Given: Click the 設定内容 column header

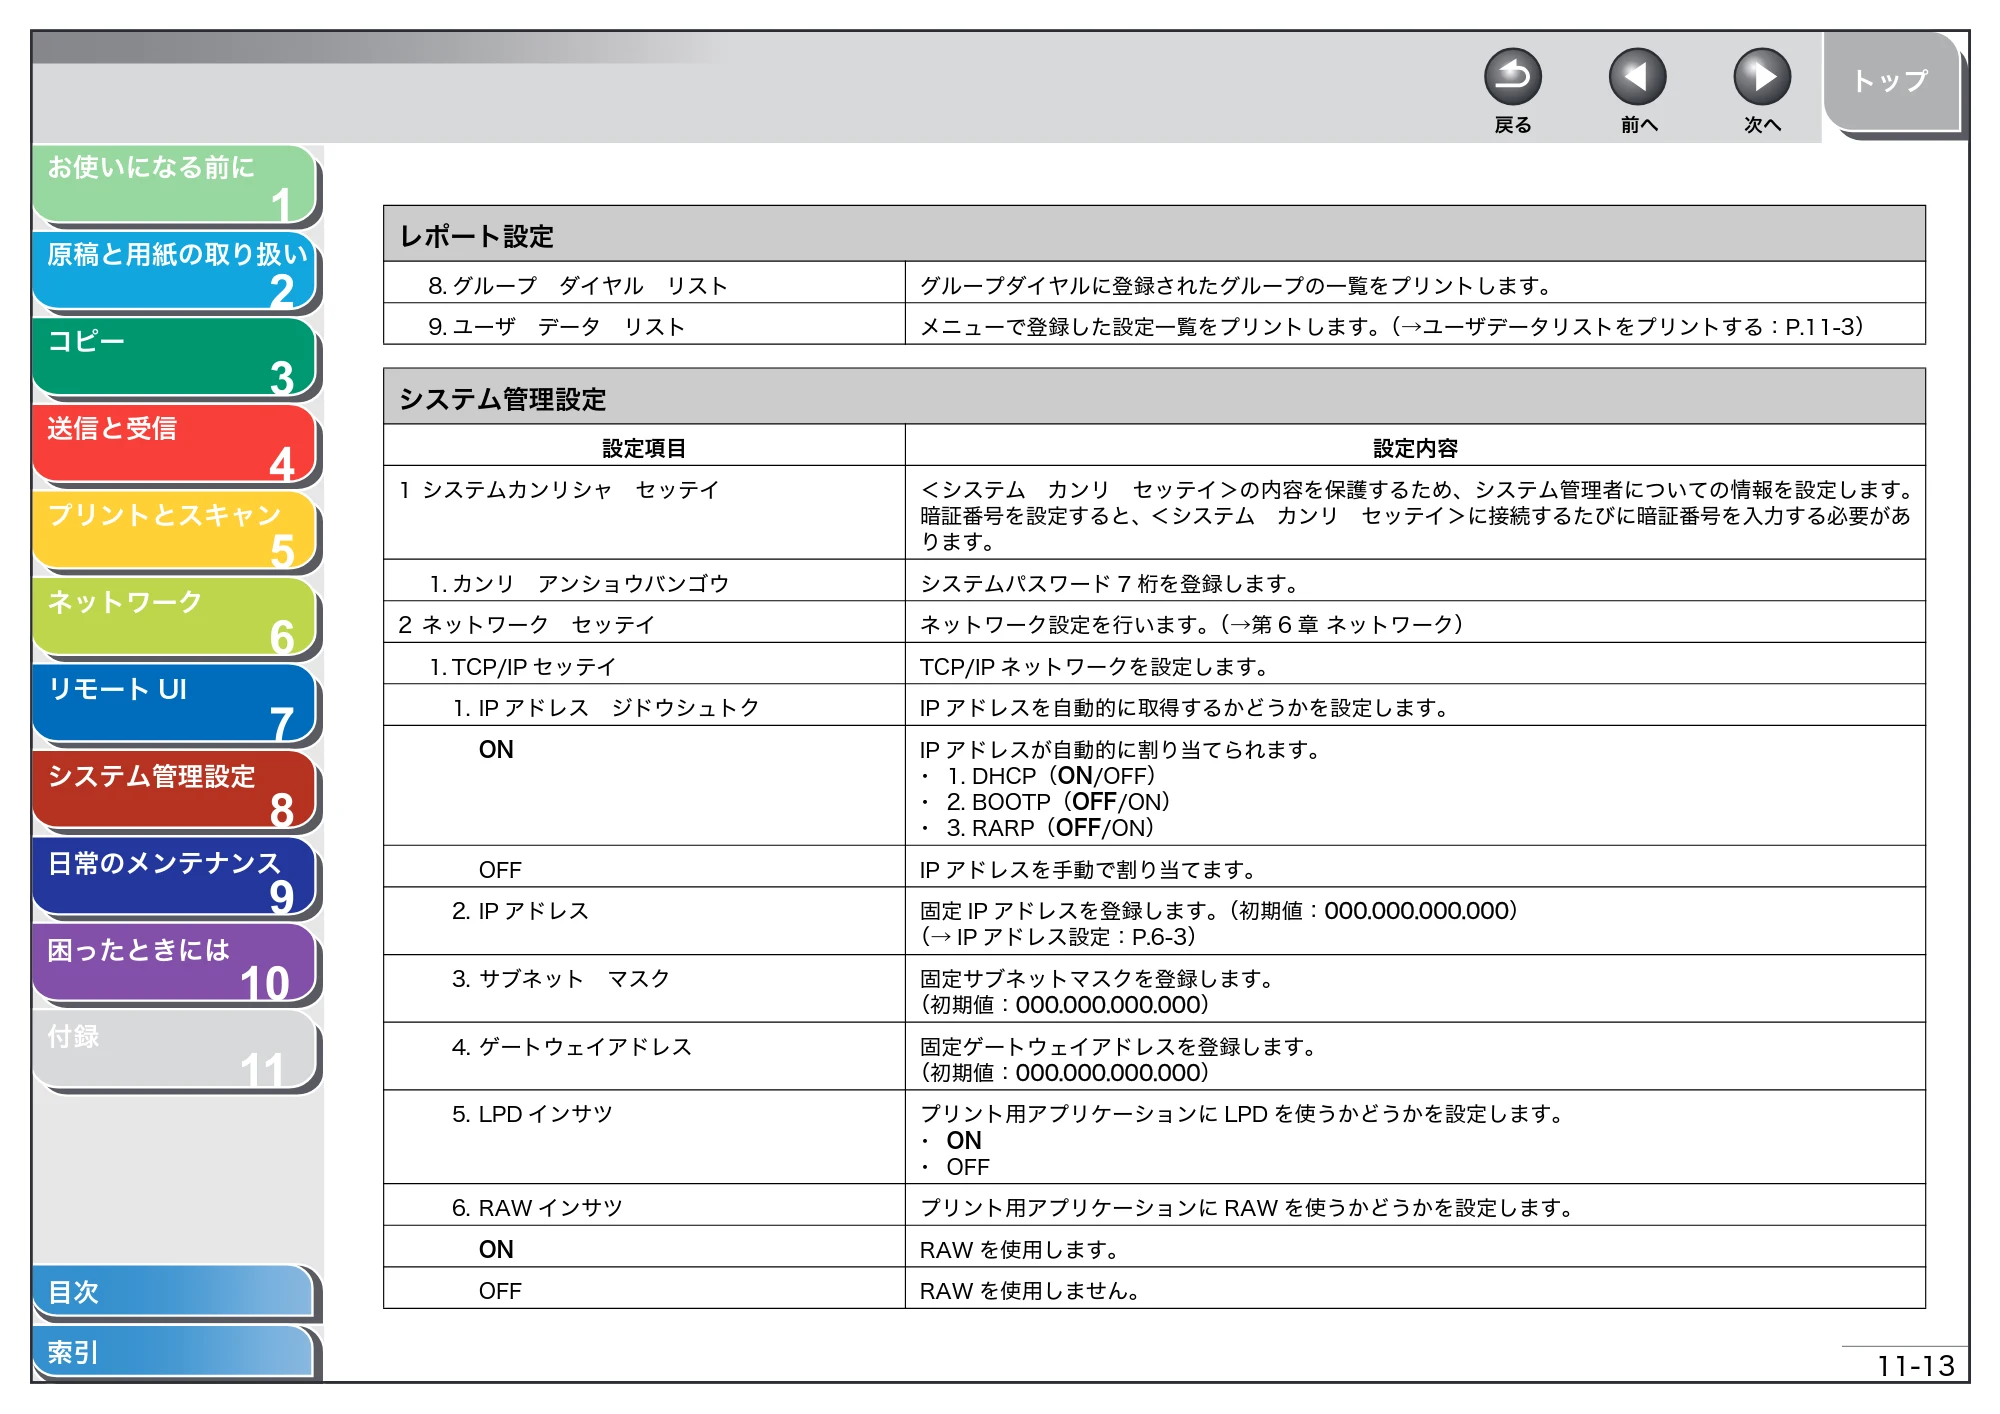Looking at the screenshot, I should coord(1415,449).
